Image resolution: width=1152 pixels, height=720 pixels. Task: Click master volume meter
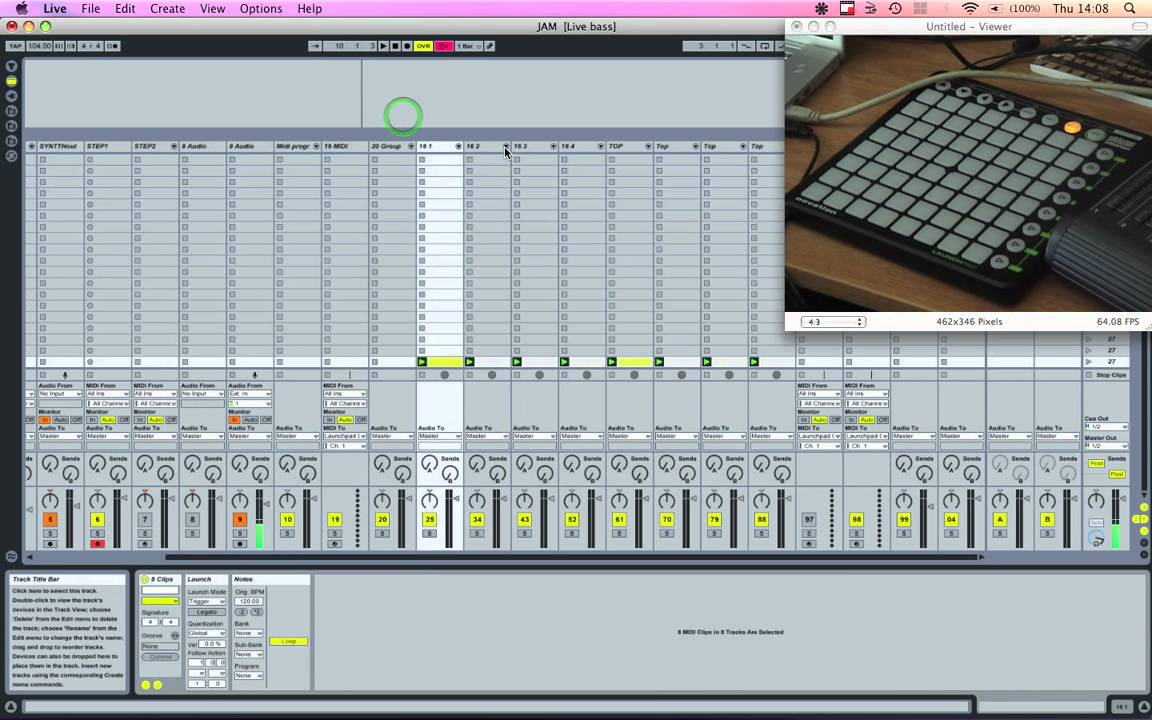point(1117,519)
